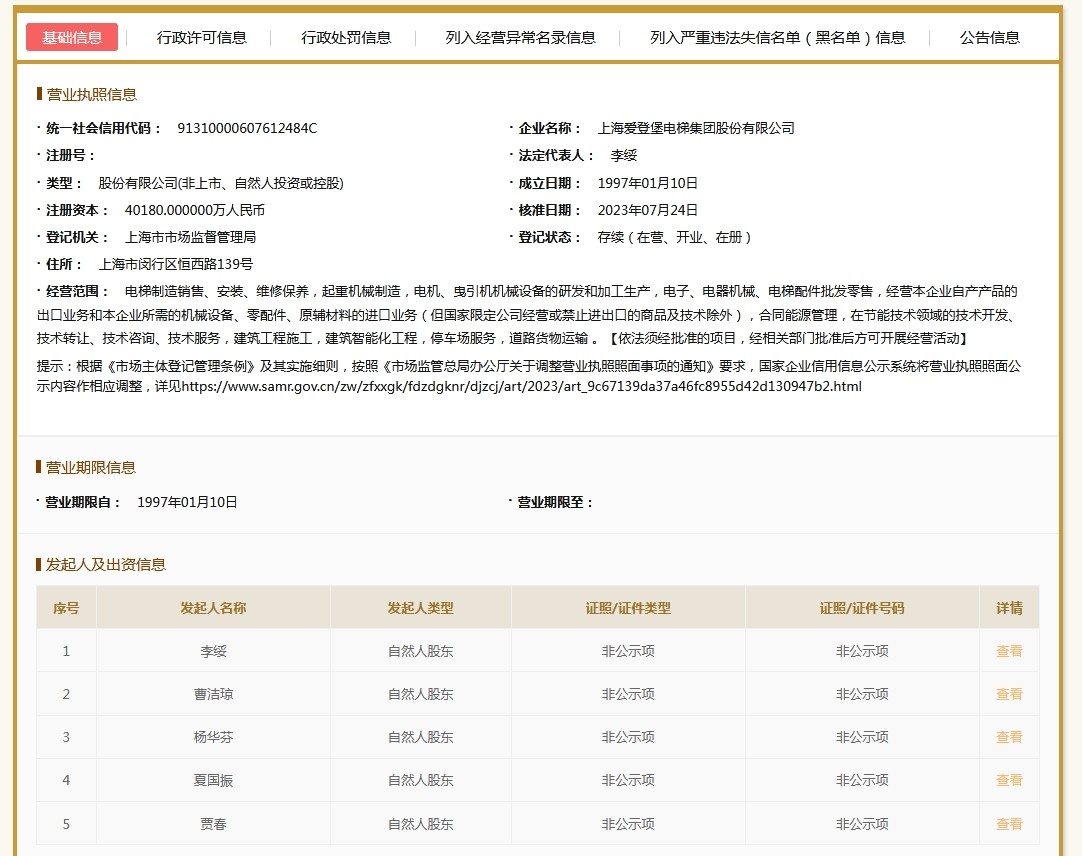Click the 发起人类型 column header
The image size is (1082, 856).
click(x=420, y=608)
